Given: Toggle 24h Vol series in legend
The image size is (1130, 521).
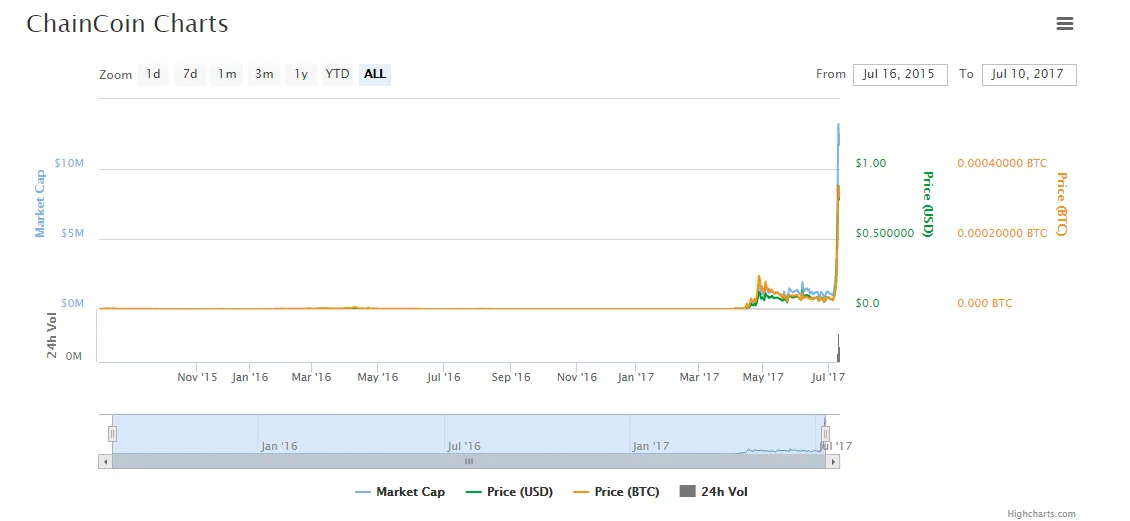Looking at the screenshot, I should tap(714, 492).
